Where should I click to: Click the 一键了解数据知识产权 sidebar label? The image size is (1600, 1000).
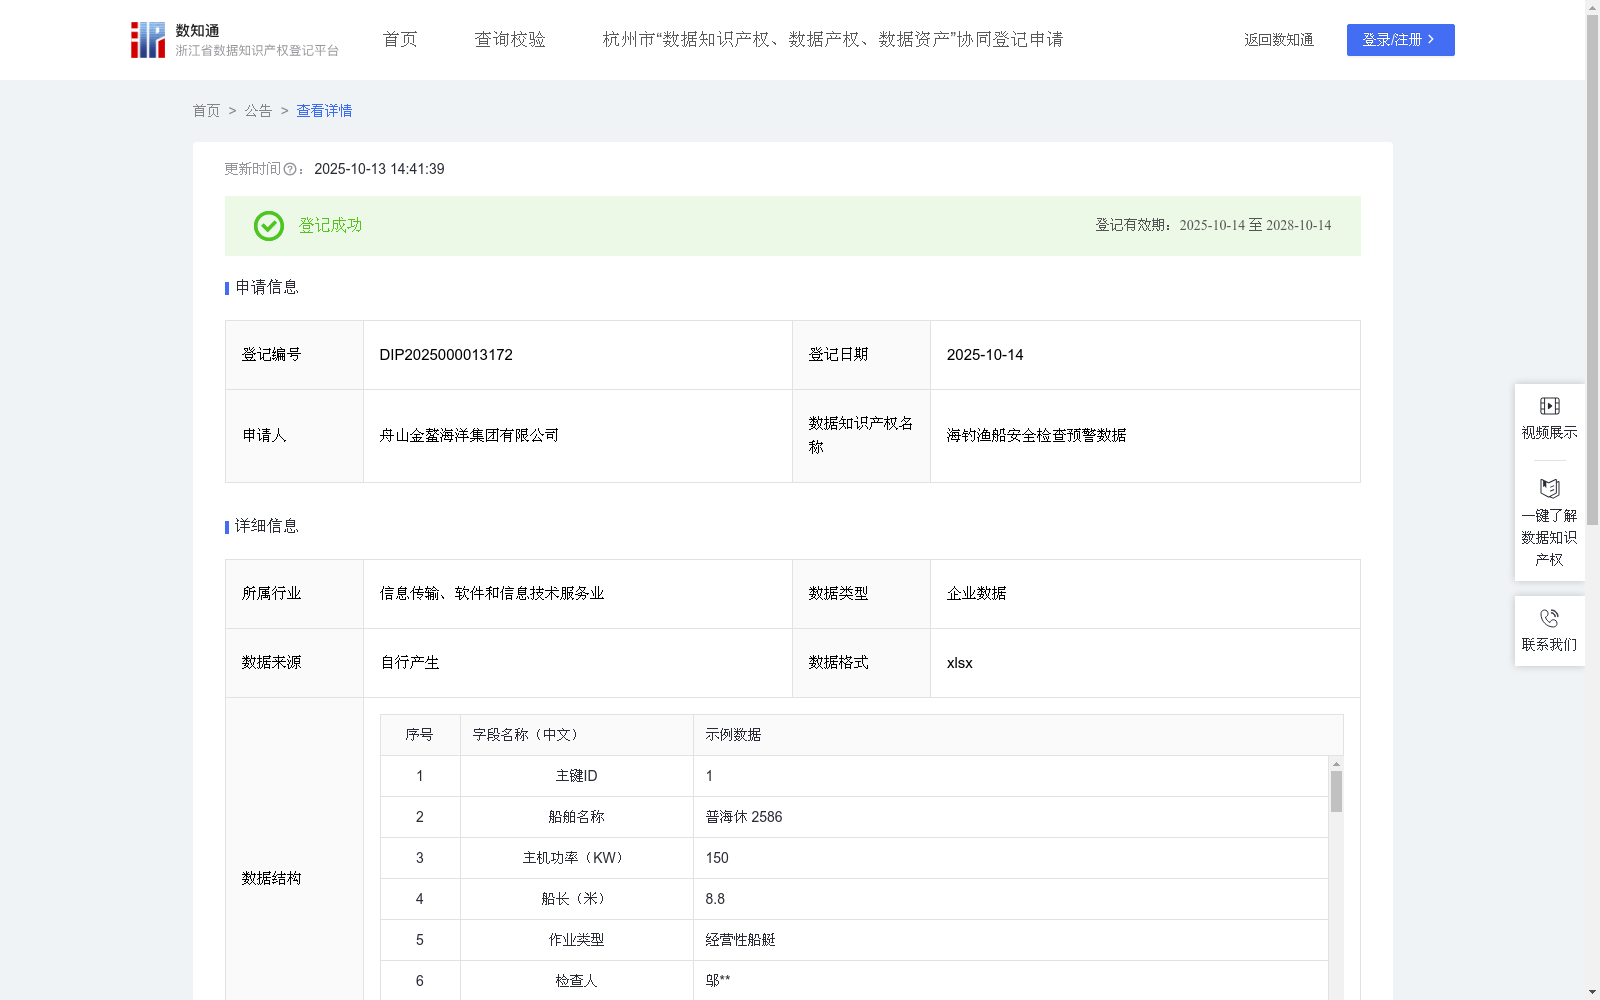point(1549,538)
